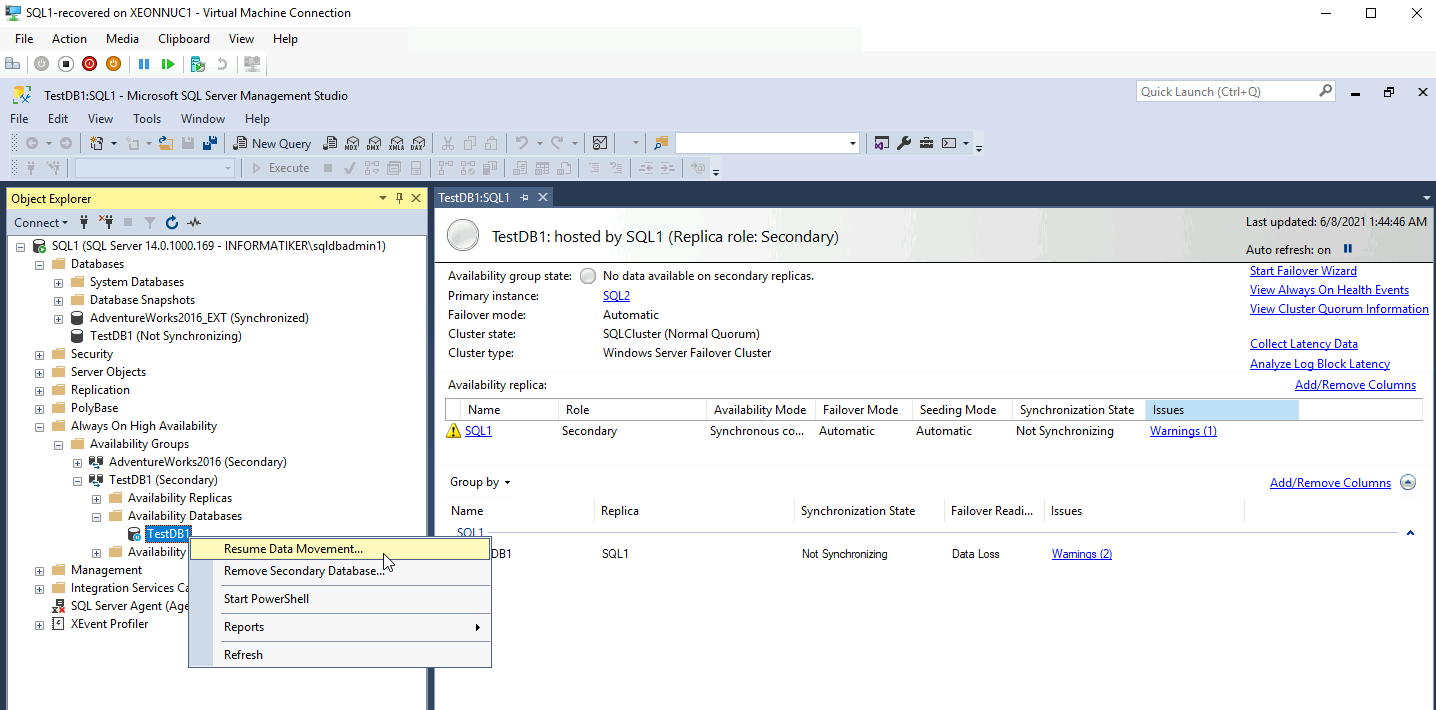Click the Save All icon

(210, 143)
